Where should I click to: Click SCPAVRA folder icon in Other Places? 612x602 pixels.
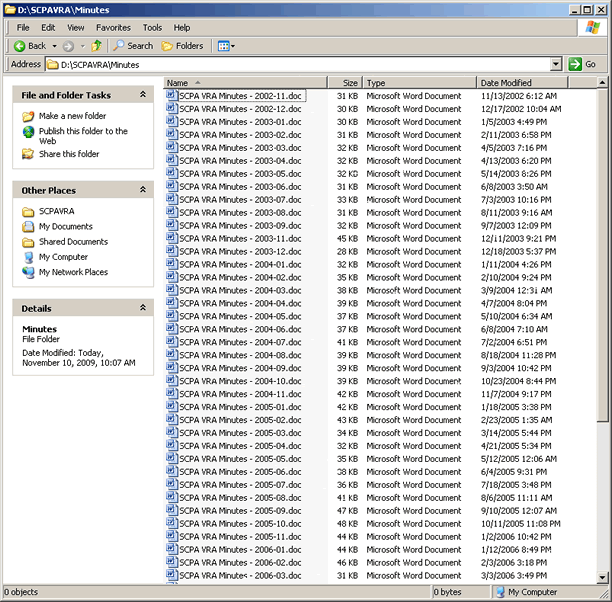coord(28,212)
